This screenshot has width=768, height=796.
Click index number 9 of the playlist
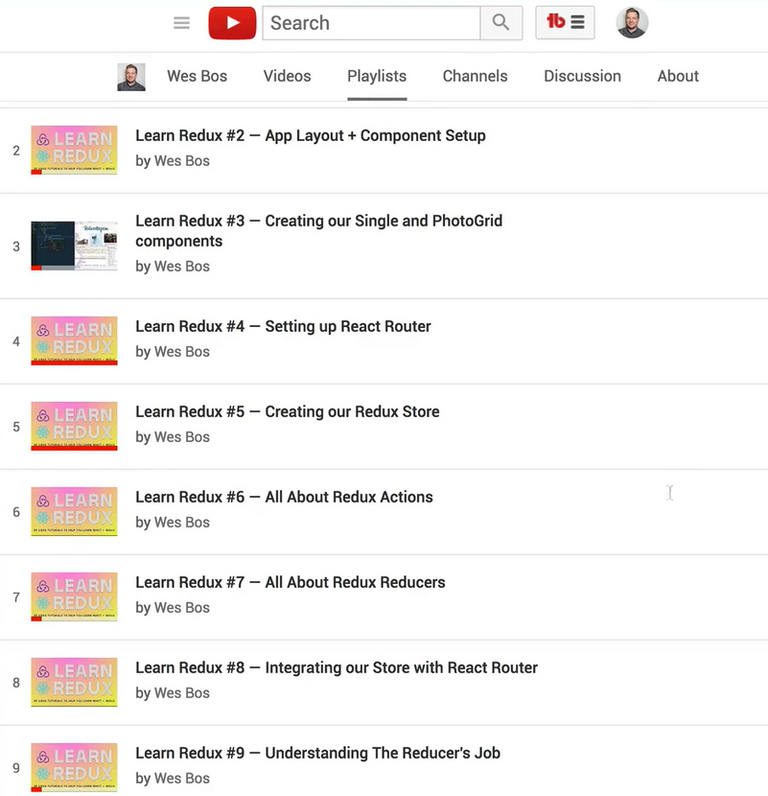click(x=16, y=768)
